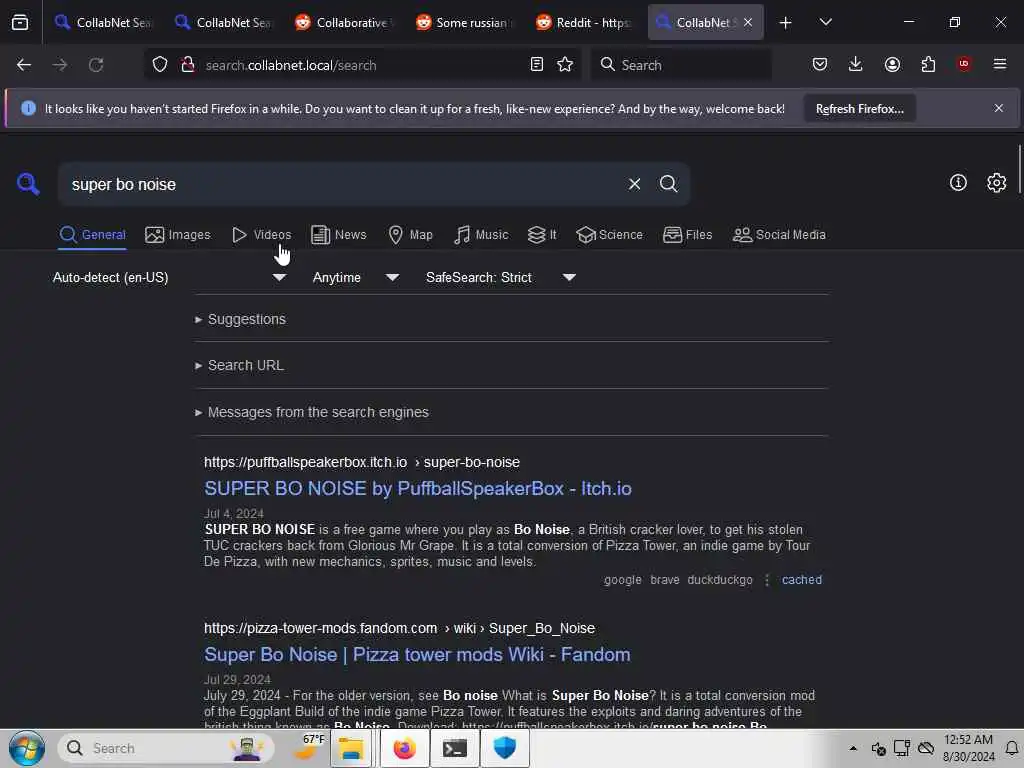Go back with the browser back arrow
The width and height of the screenshot is (1024, 768).
coord(24,65)
